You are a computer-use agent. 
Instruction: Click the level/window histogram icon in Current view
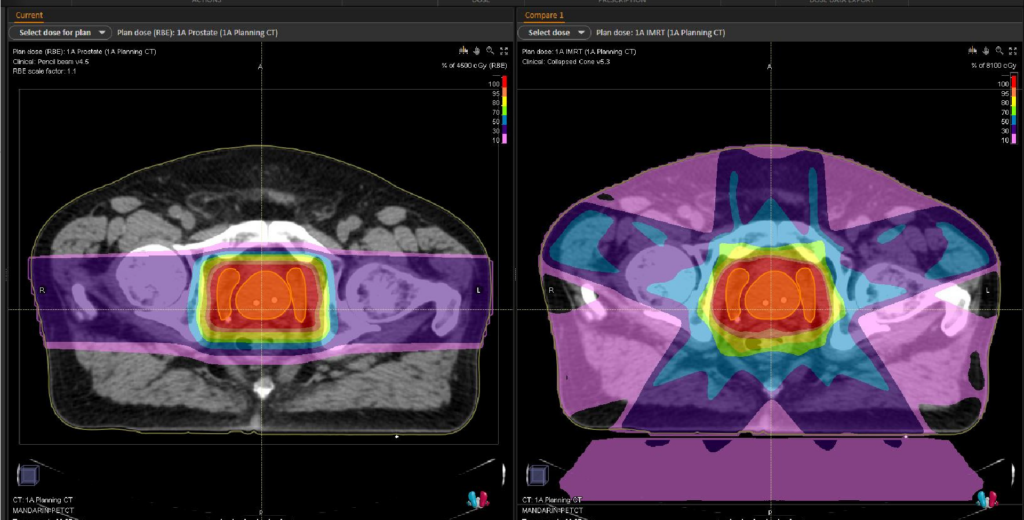pos(464,50)
